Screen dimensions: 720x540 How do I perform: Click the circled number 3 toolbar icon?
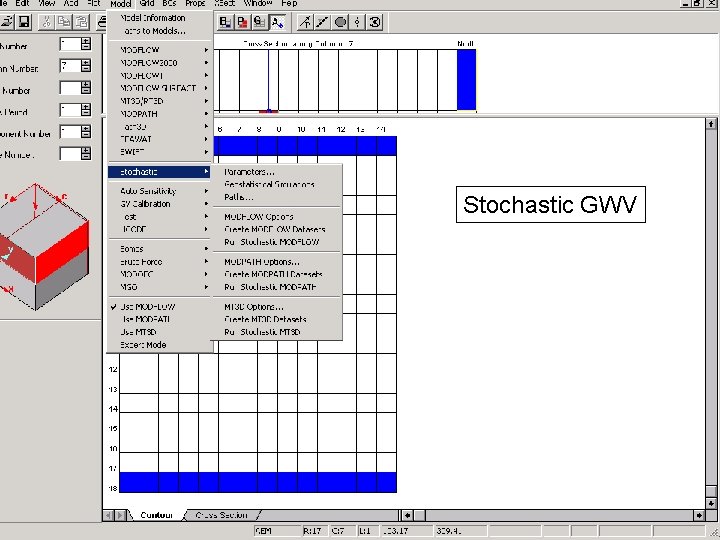(375, 22)
